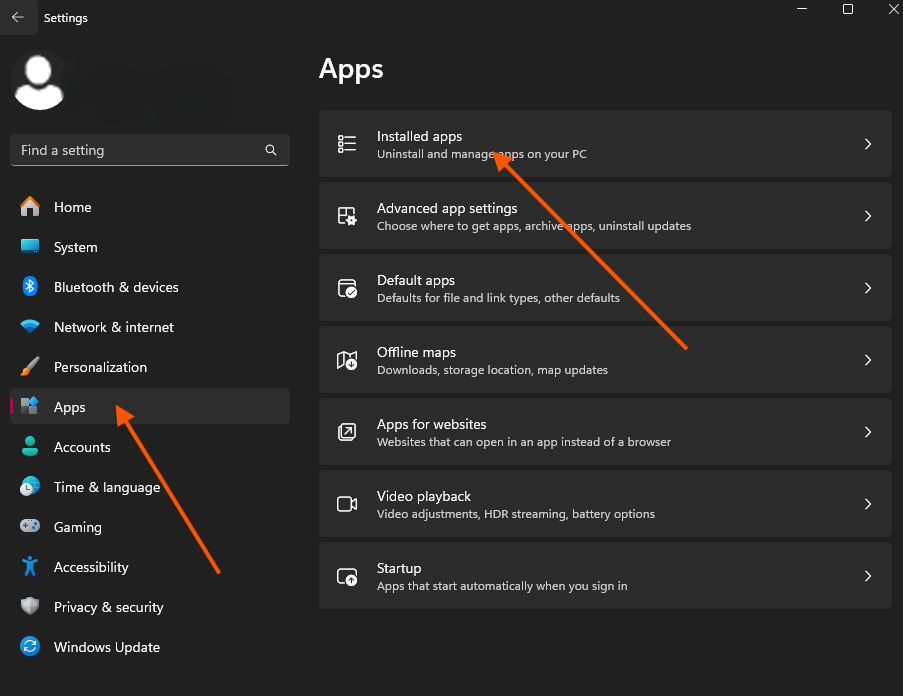Click the System monitor icon
Viewport: 903px width, 696px height.
(30, 246)
